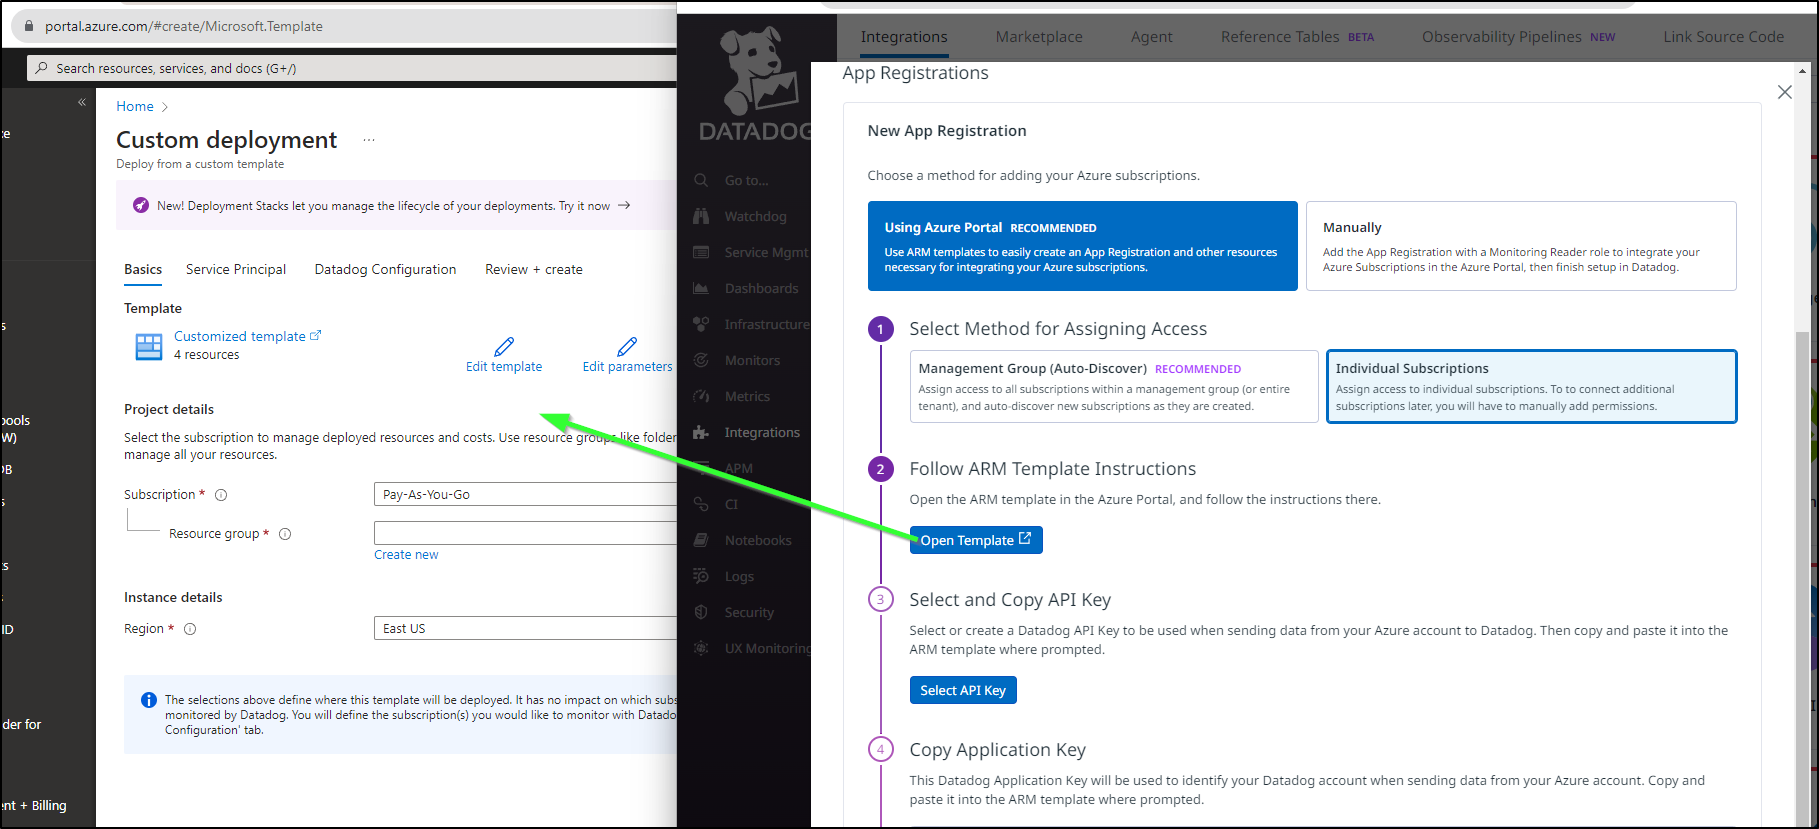
Task: Click the Security shield icon
Action: [701, 613]
